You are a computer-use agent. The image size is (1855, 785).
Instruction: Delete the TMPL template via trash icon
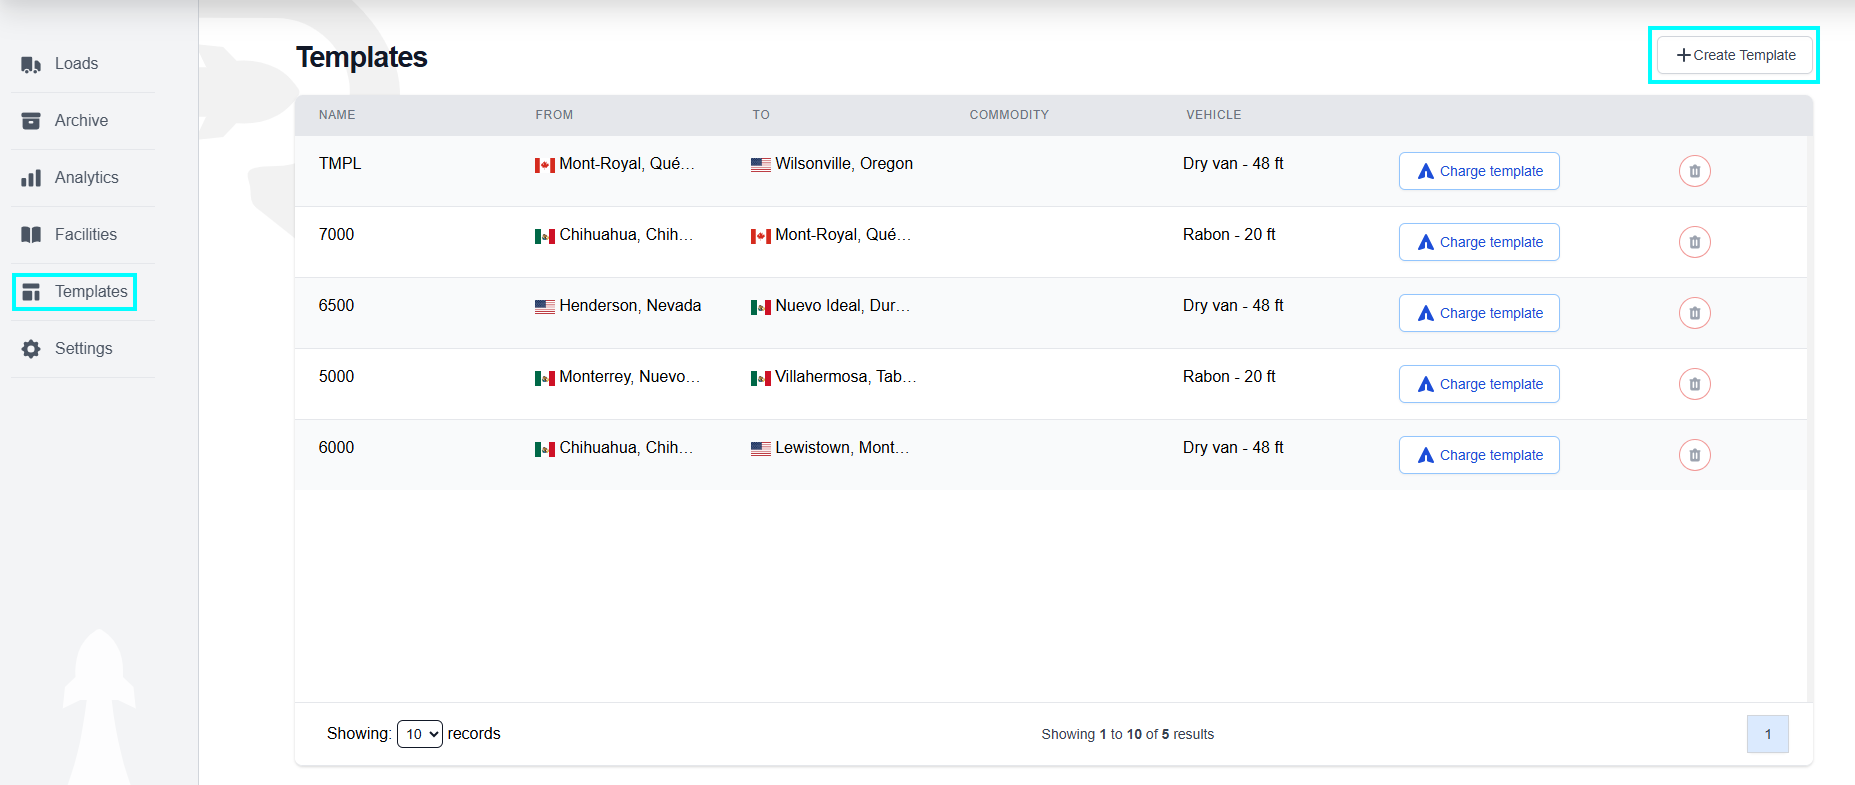point(1694,171)
